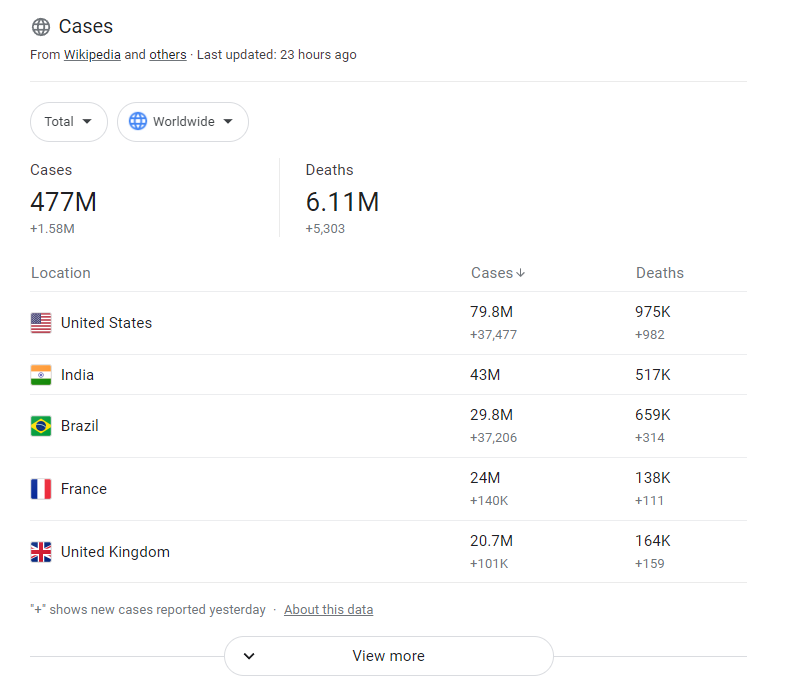Viewport: 809px width, 698px height.
Task: Sort by the Deaths column header
Action: (660, 273)
